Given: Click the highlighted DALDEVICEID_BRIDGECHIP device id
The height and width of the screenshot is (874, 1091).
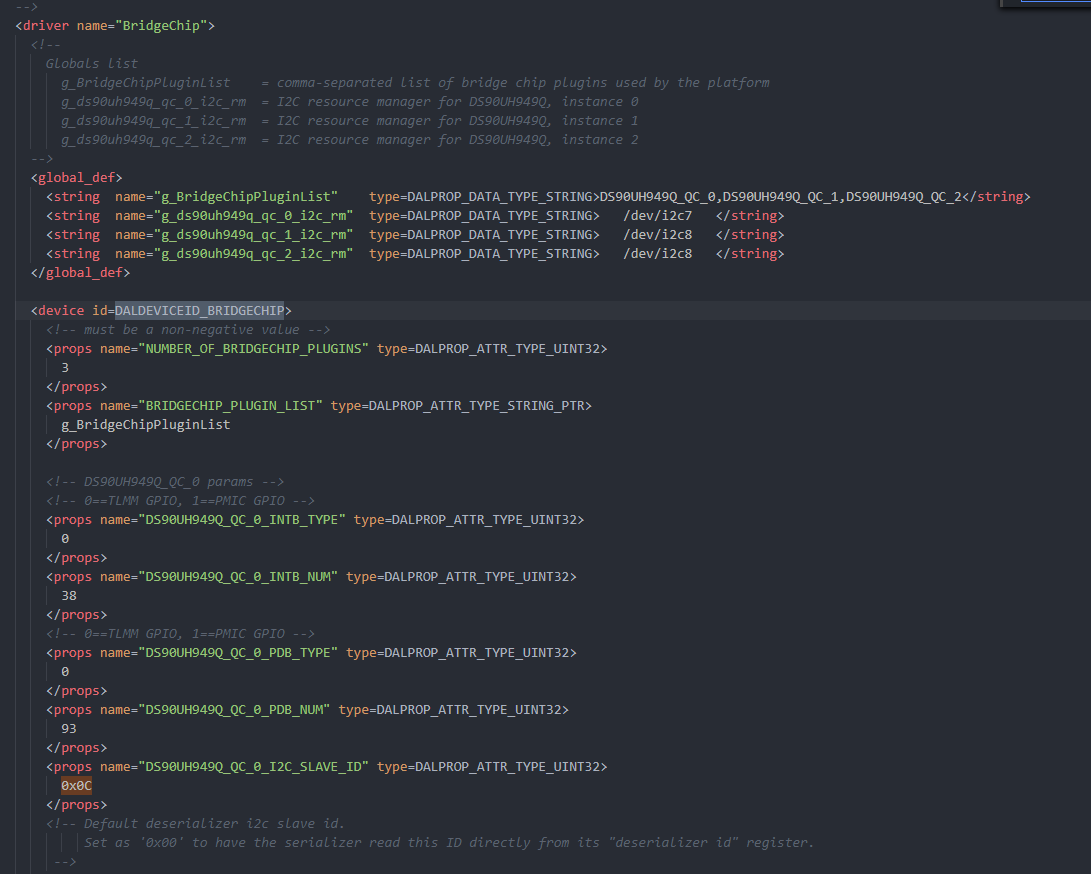Looking at the screenshot, I should pos(199,310).
